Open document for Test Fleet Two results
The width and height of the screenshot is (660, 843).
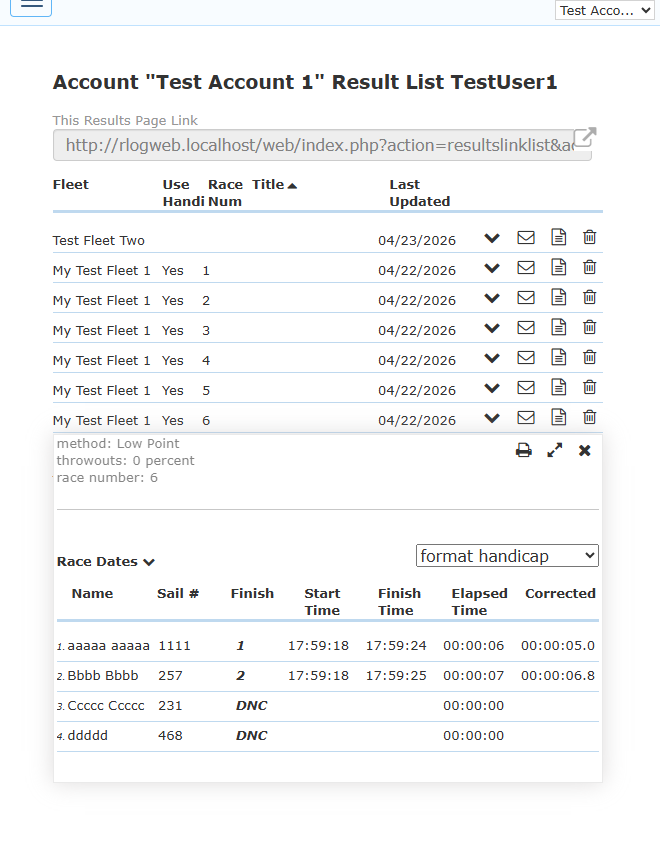coord(558,237)
